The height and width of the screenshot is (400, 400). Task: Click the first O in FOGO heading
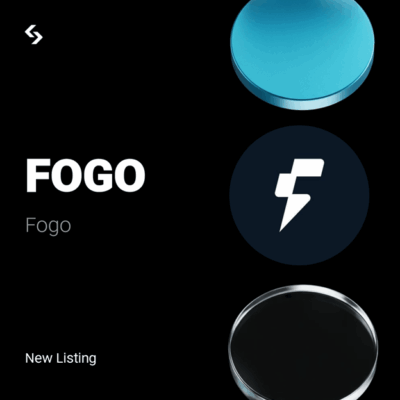tap(67, 175)
